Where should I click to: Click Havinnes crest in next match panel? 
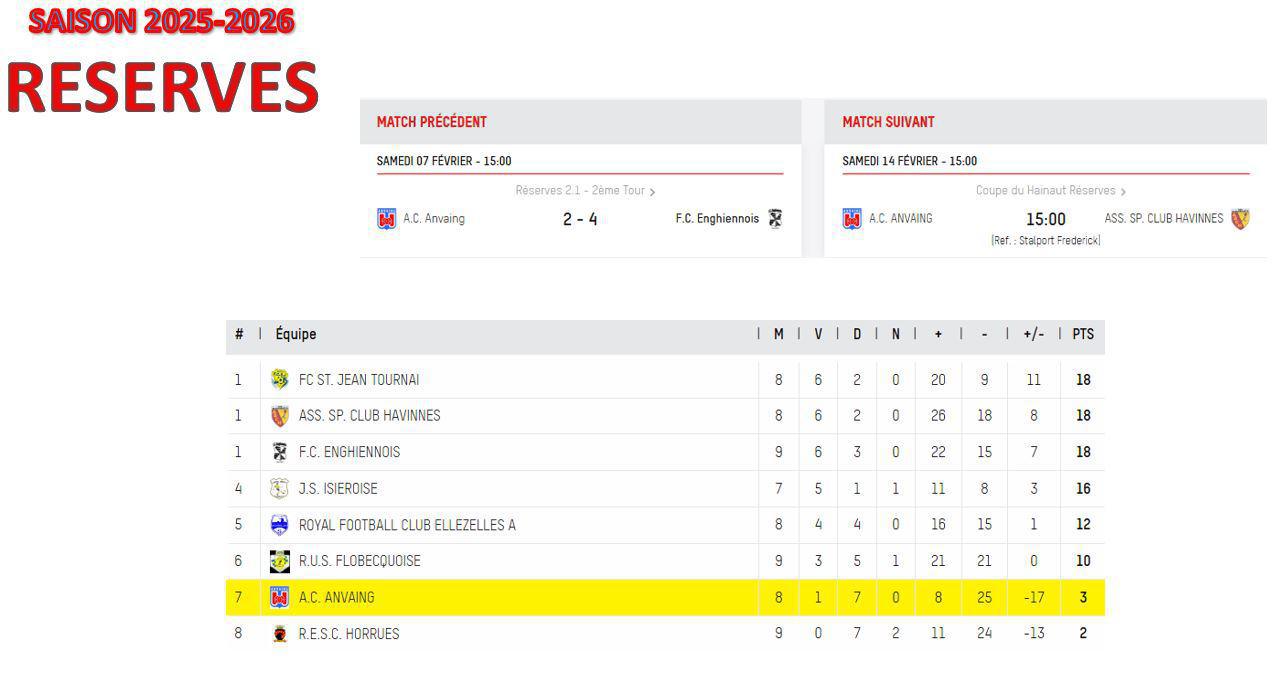[1240, 219]
